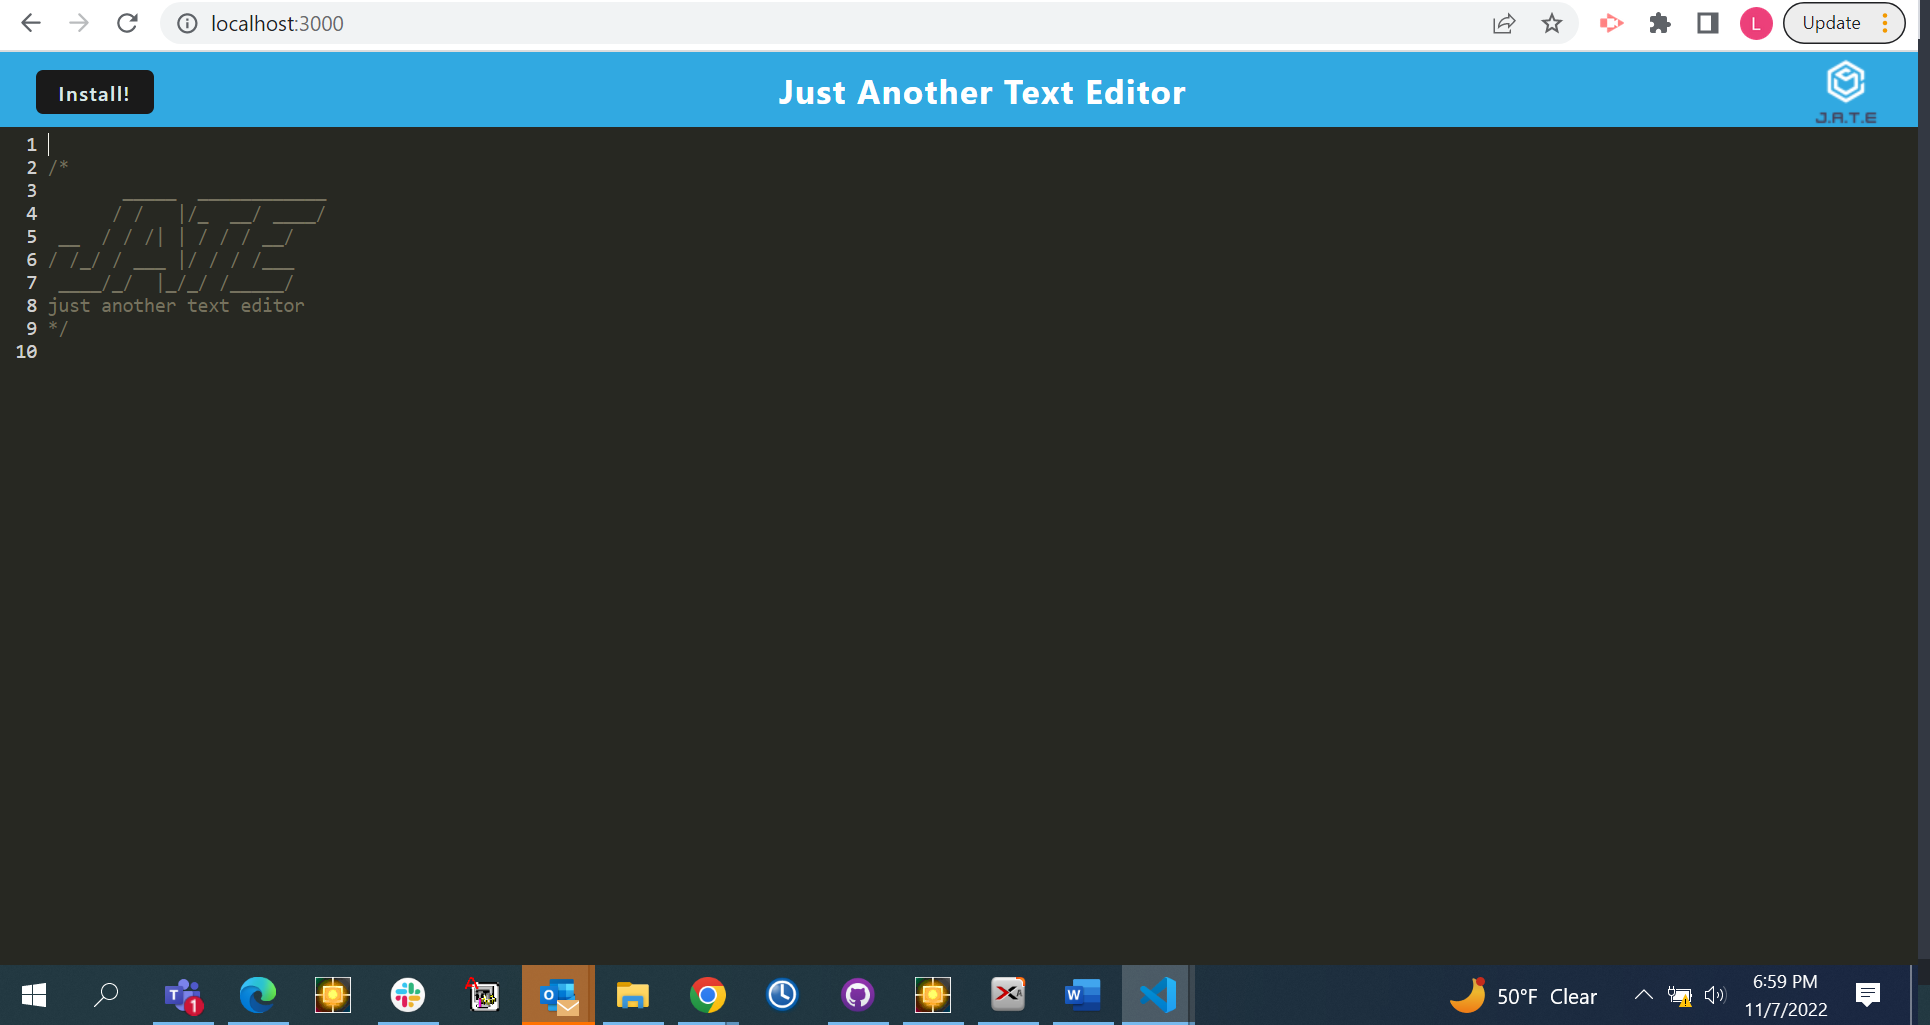Launch Visual Studio Code from the taskbar
Viewport: 1930px width, 1025px height.
coord(1156,995)
